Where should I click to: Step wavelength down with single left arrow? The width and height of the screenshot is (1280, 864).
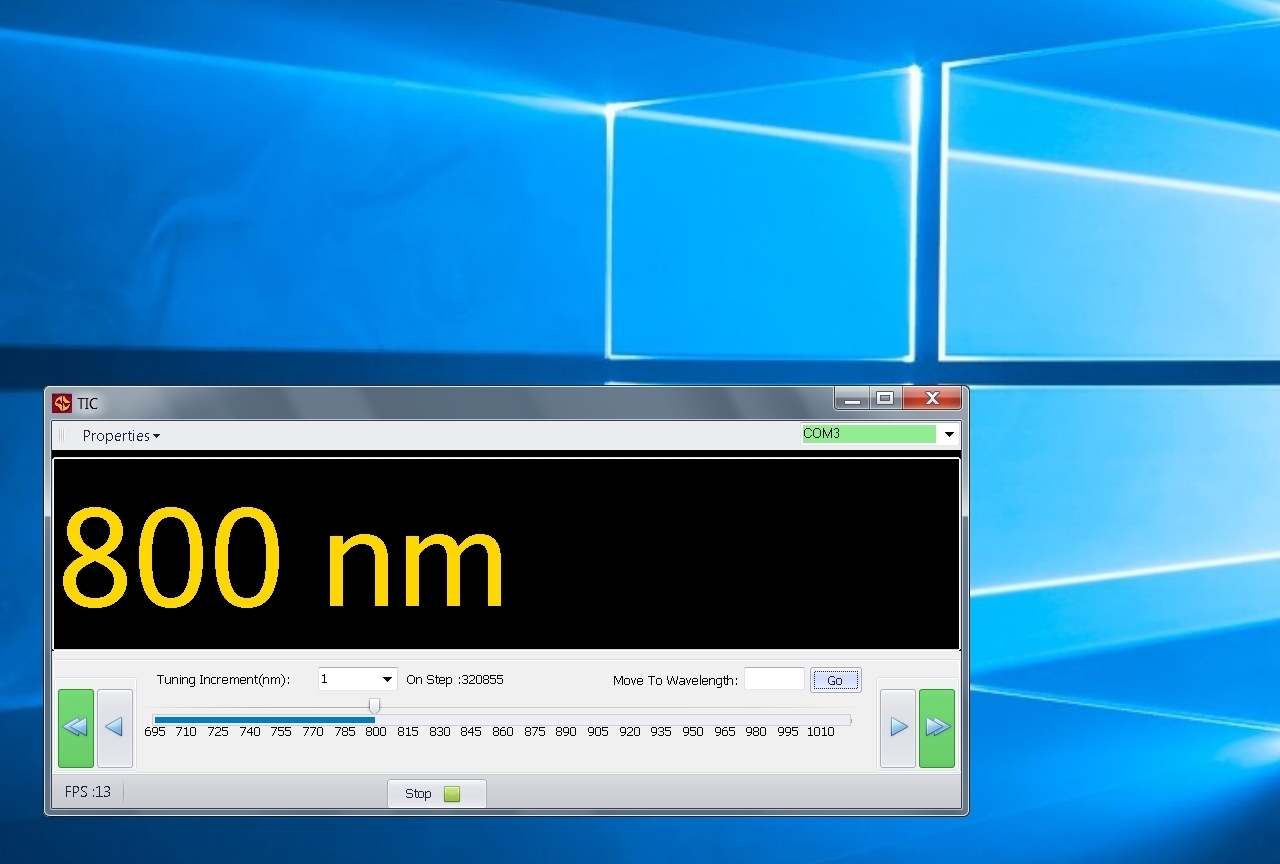pos(114,728)
